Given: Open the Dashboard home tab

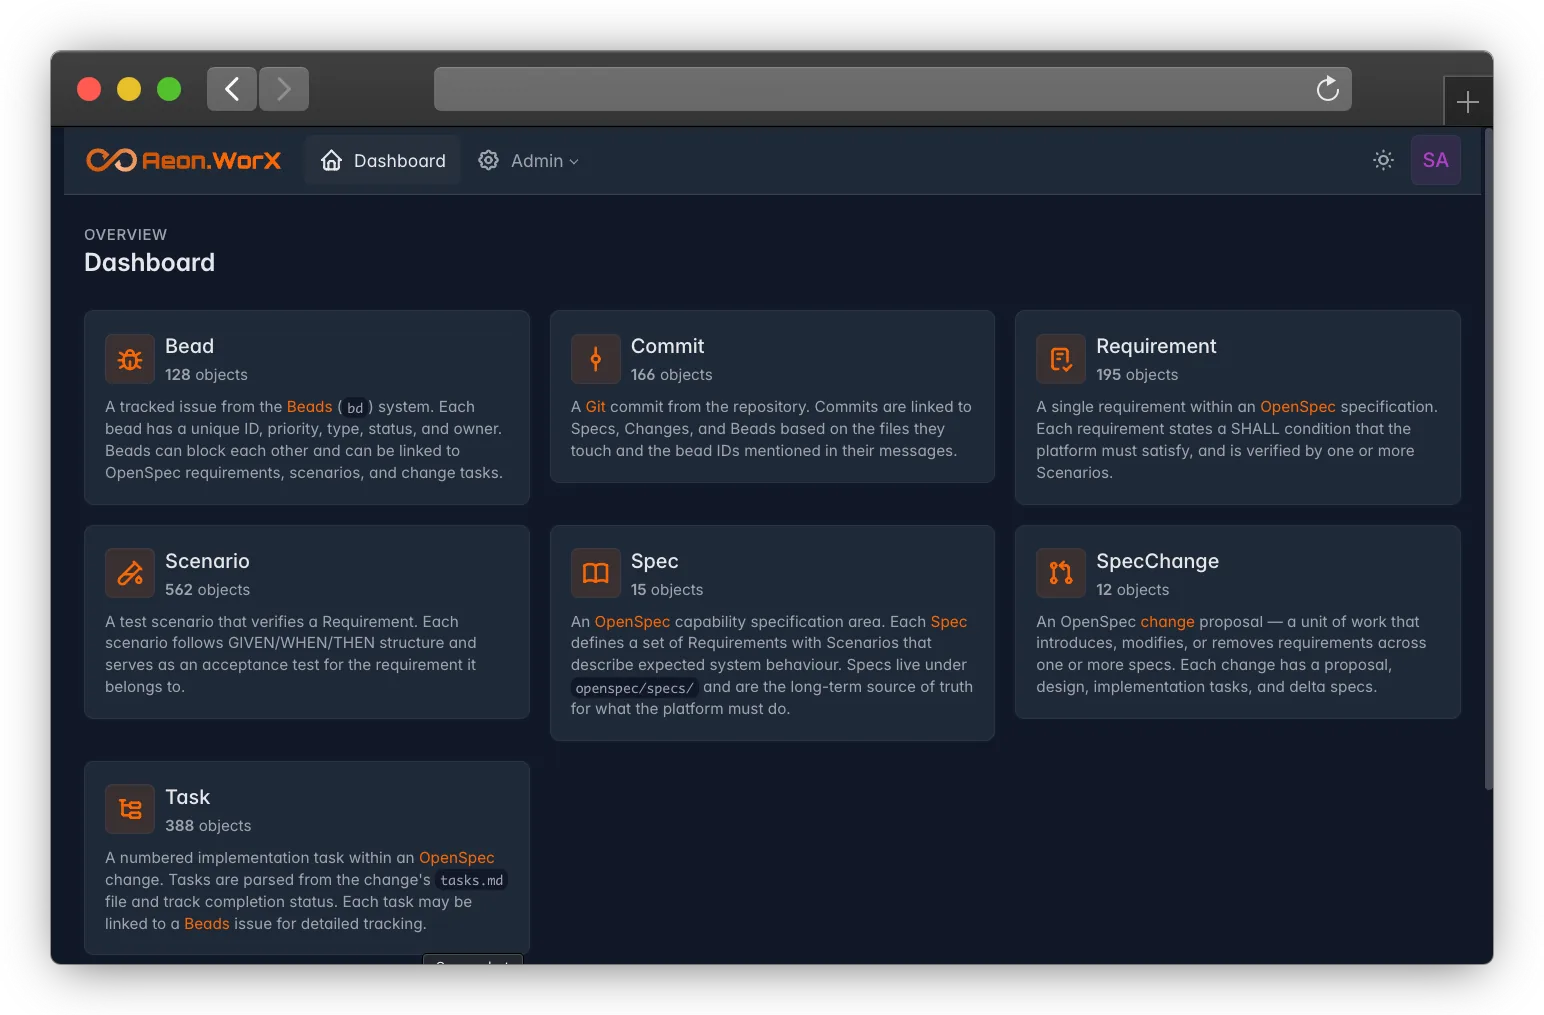Looking at the screenshot, I should (383, 160).
